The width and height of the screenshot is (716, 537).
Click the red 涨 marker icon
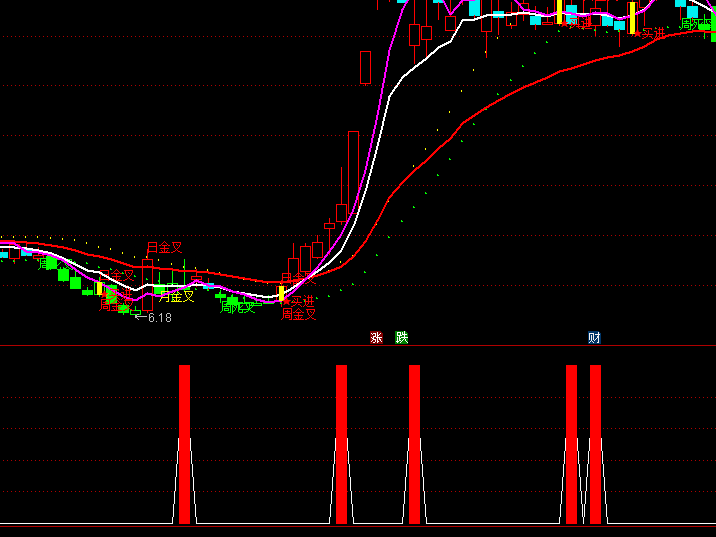point(377,338)
